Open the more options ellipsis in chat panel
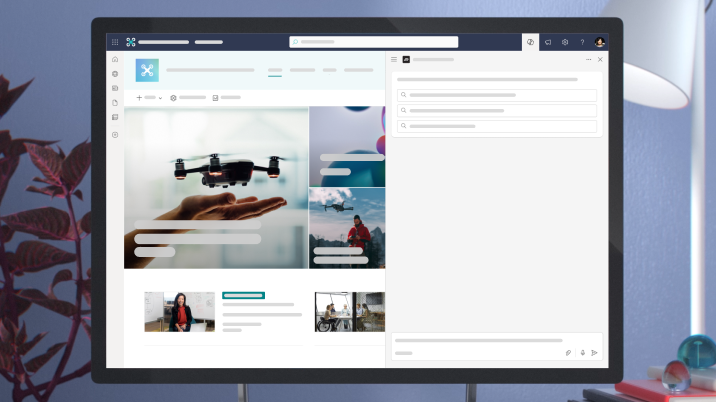The height and width of the screenshot is (402, 716). pyautogui.click(x=588, y=60)
